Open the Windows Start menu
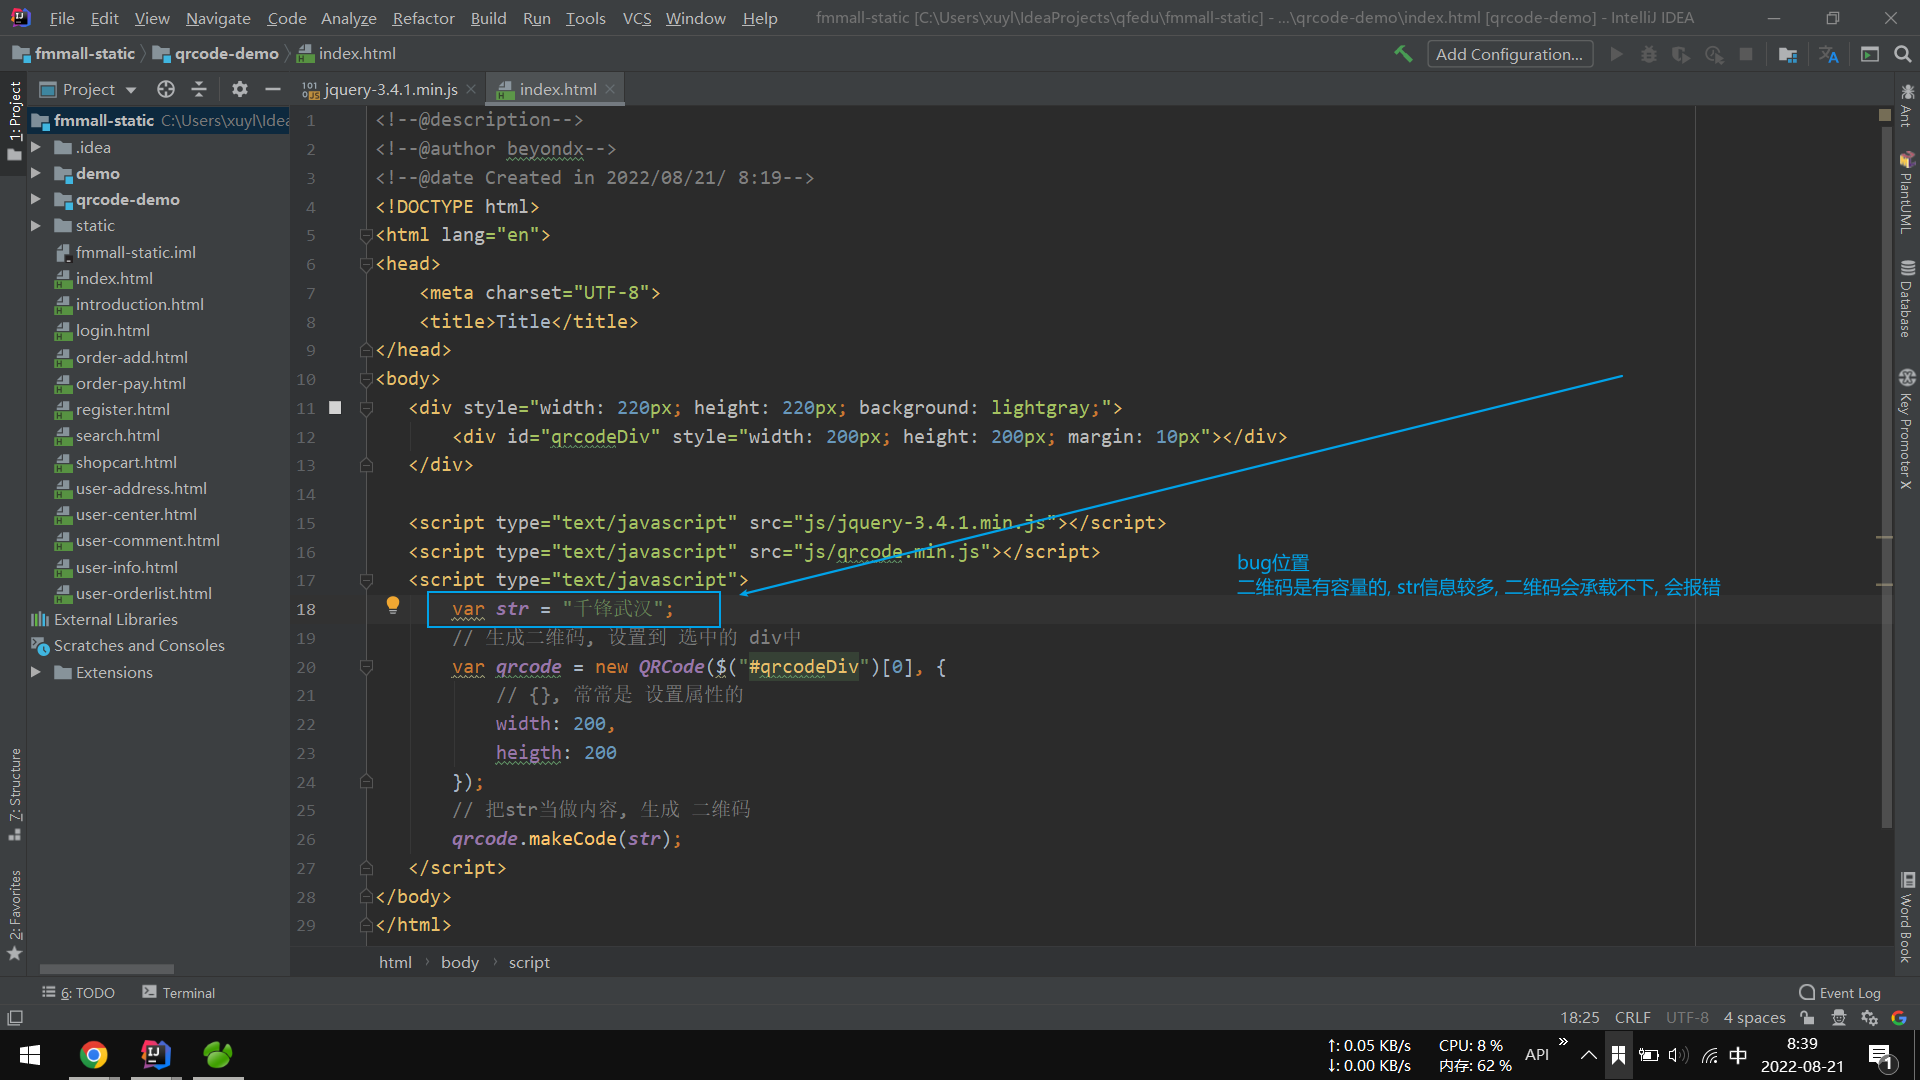The width and height of the screenshot is (1920, 1080). click(x=30, y=1055)
